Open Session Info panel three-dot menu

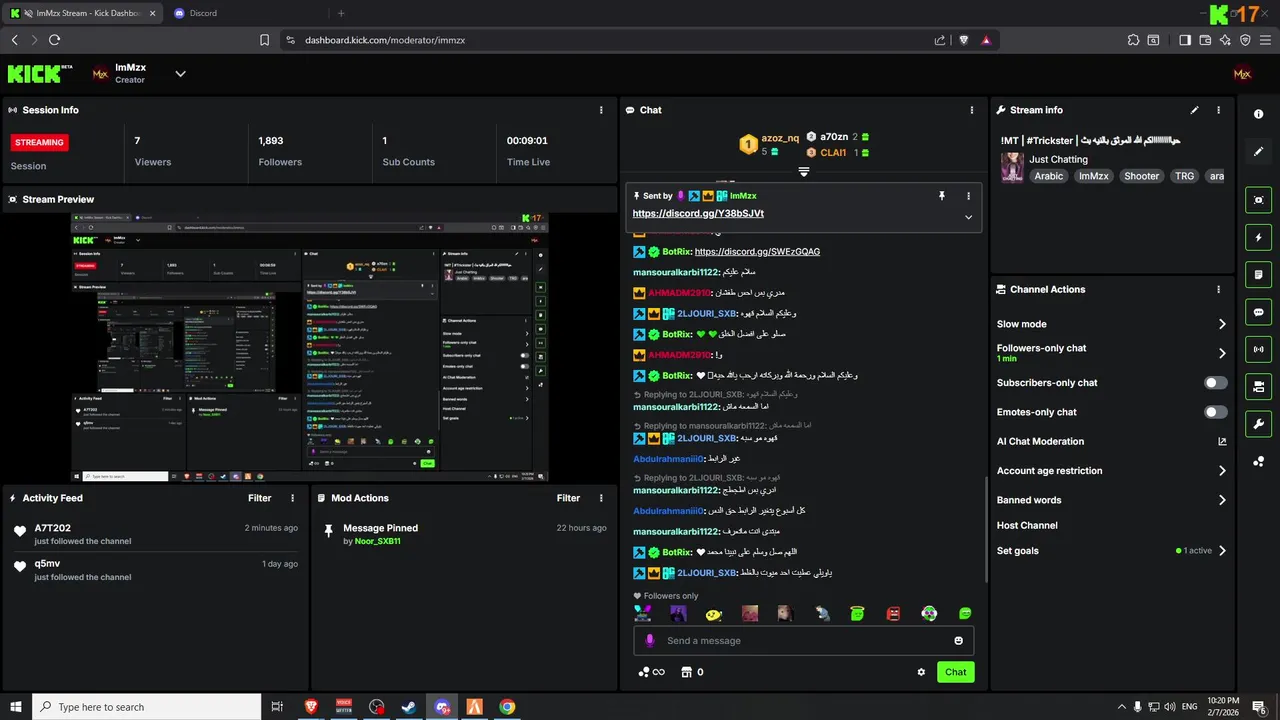click(601, 110)
